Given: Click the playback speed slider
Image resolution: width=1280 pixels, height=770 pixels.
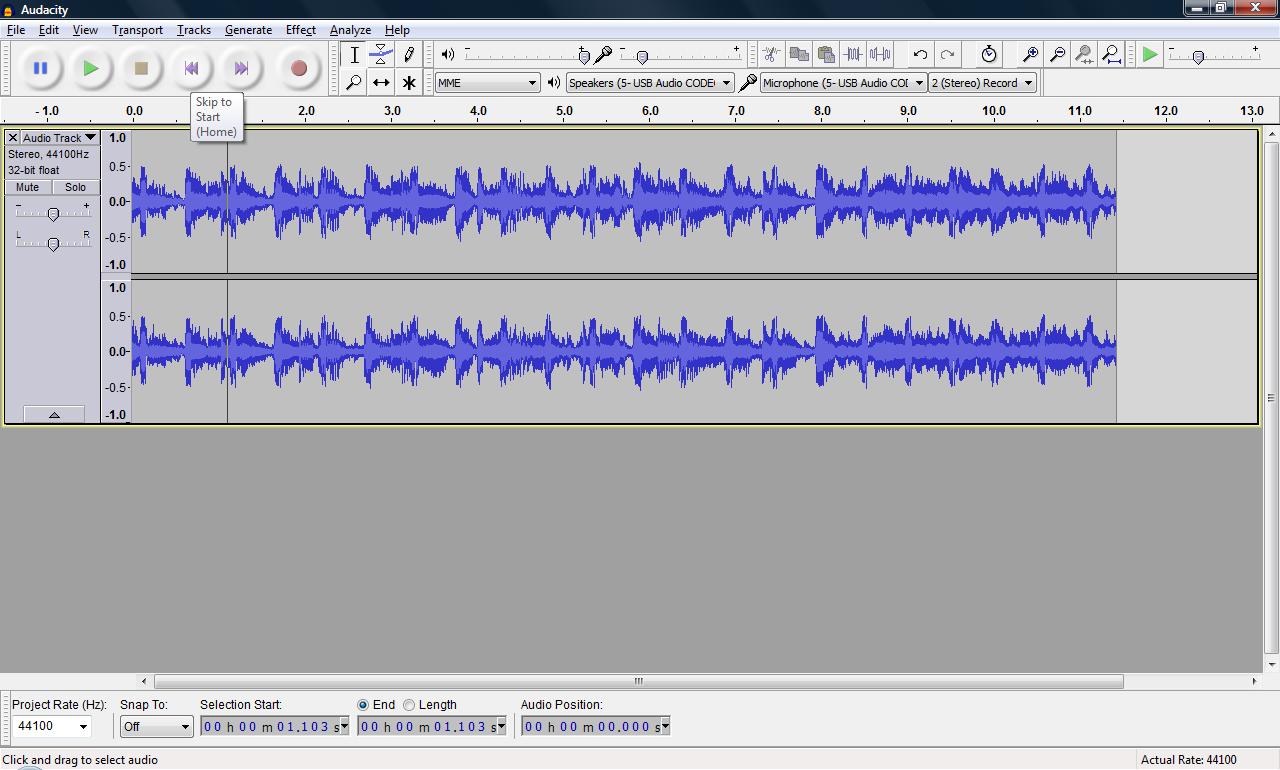Looking at the screenshot, I should [x=1214, y=55].
